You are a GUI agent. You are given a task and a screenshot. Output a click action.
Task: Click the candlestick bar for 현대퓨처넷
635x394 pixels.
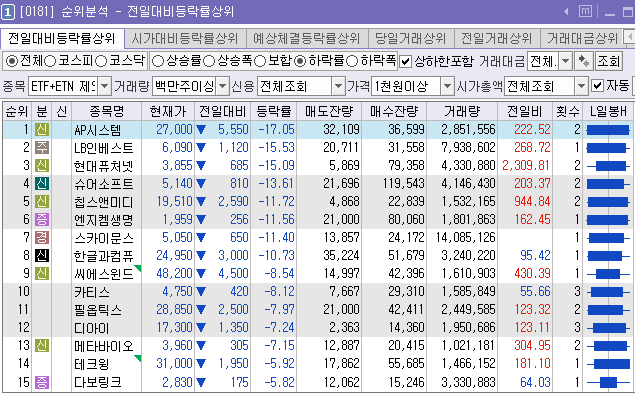tap(607, 166)
